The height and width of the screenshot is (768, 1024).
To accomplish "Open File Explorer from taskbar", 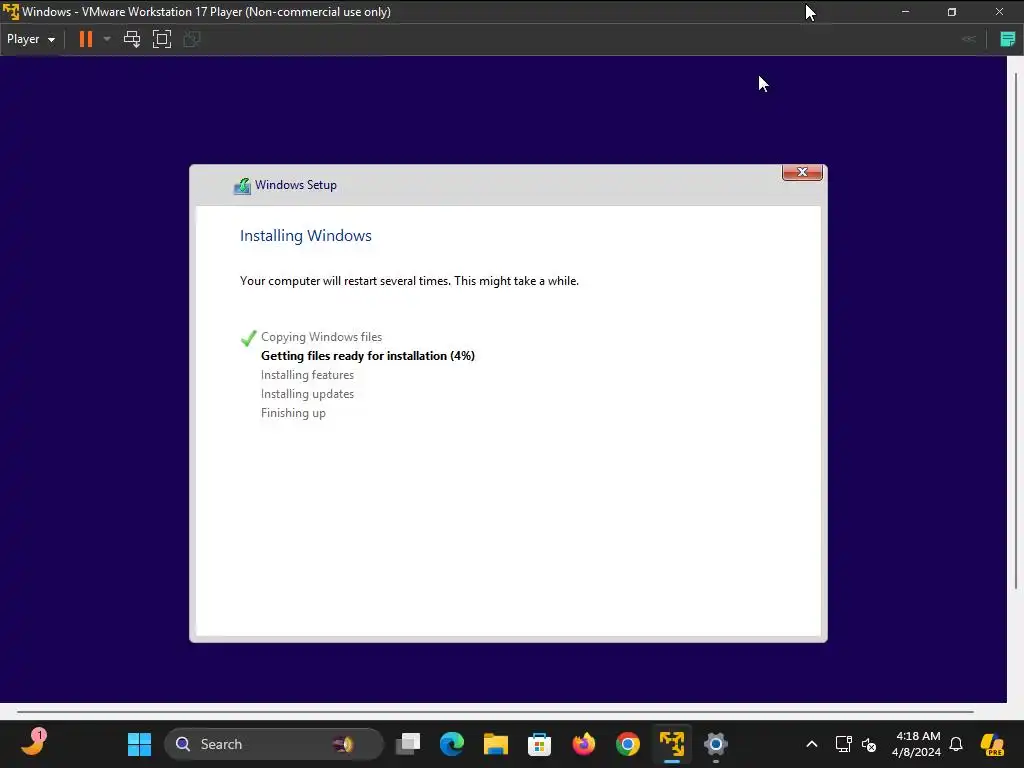I will click(x=496, y=744).
